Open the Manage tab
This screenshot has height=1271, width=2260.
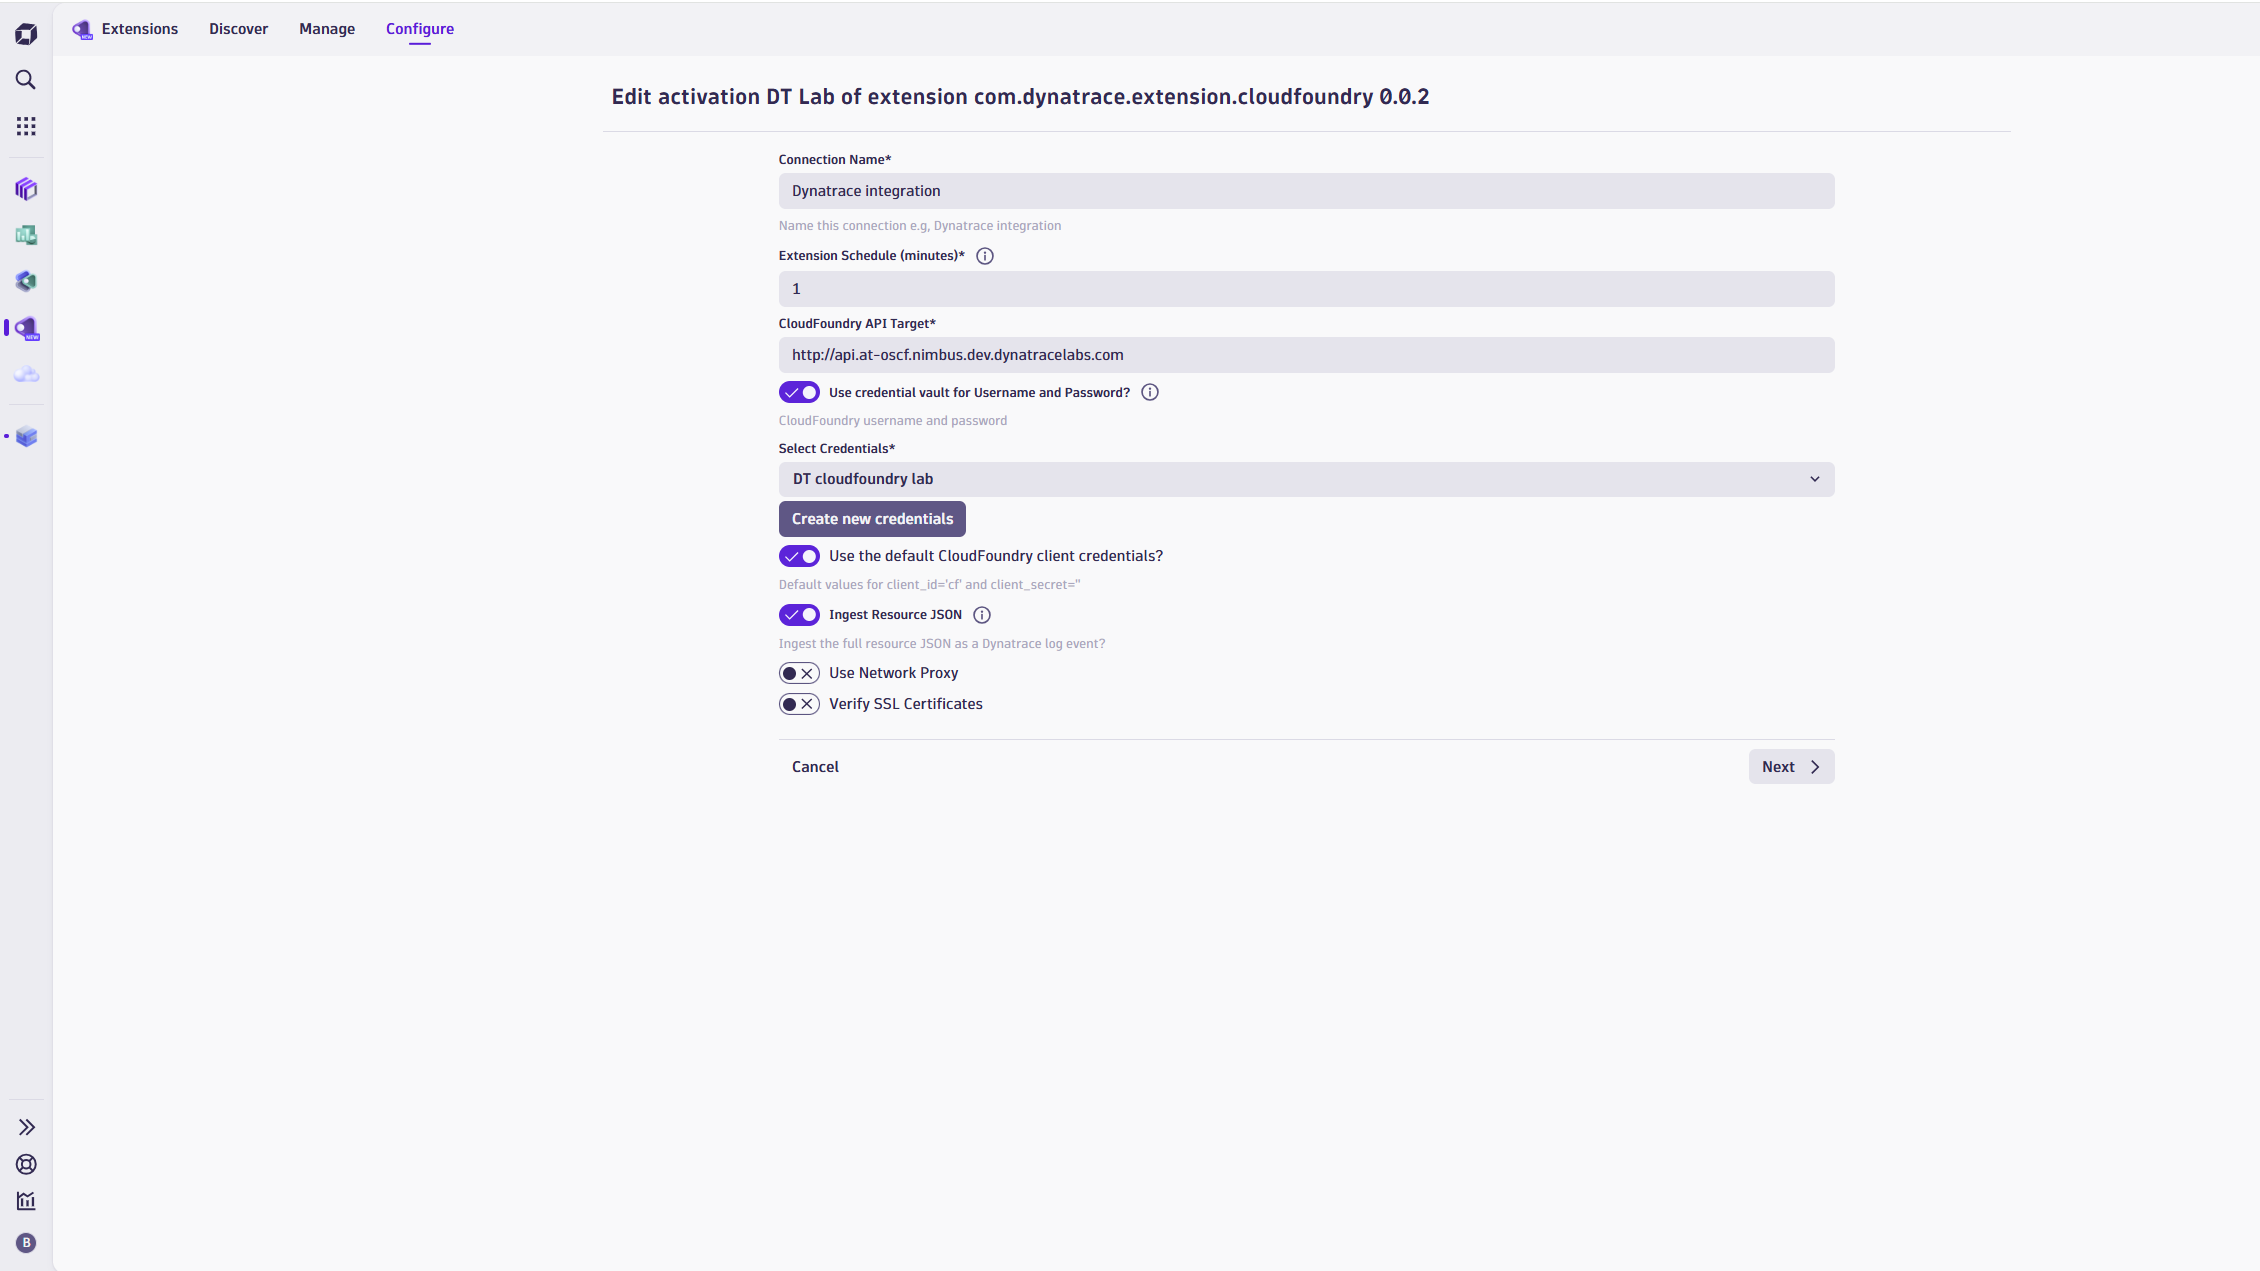click(x=326, y=29)
